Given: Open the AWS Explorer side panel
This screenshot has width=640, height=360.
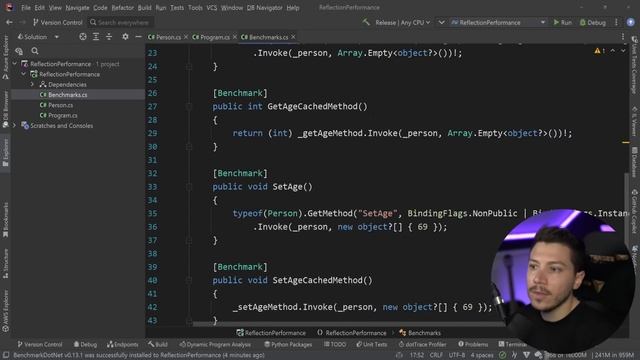Looking at the screenshot, I should 5,310.
